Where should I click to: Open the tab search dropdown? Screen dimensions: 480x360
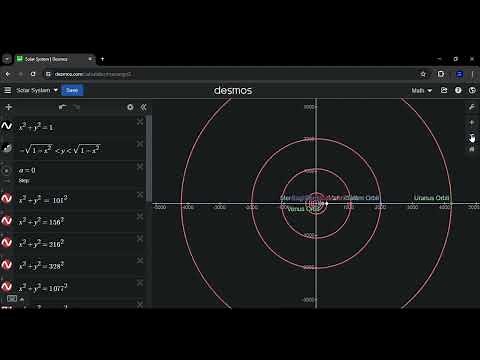click(7, 59)
